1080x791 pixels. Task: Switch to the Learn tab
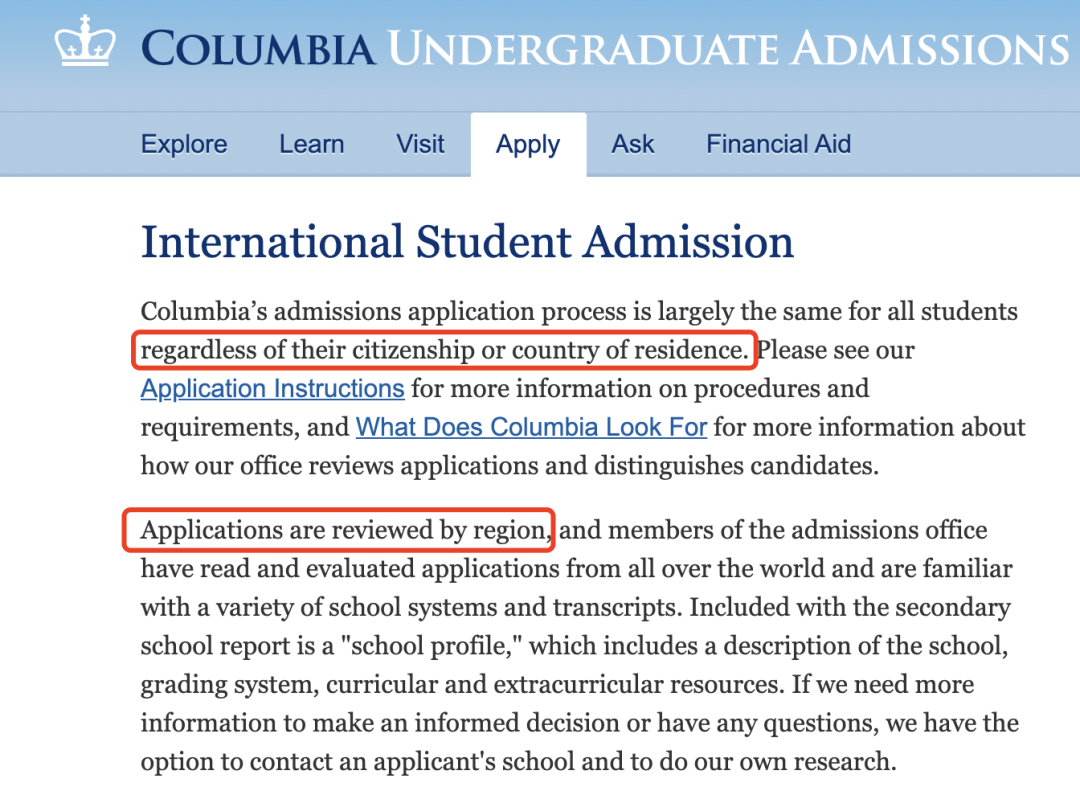[311, 144]
